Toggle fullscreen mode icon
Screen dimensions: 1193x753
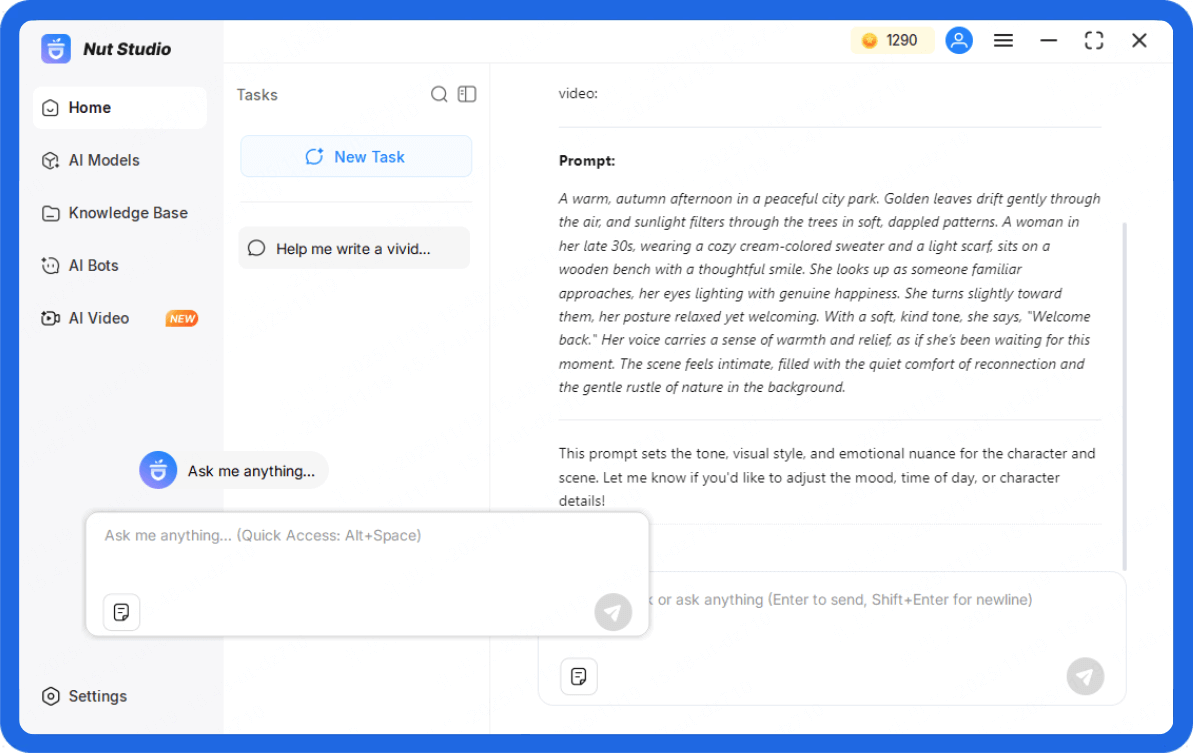pyautogui.click(x=1094, y=41)
